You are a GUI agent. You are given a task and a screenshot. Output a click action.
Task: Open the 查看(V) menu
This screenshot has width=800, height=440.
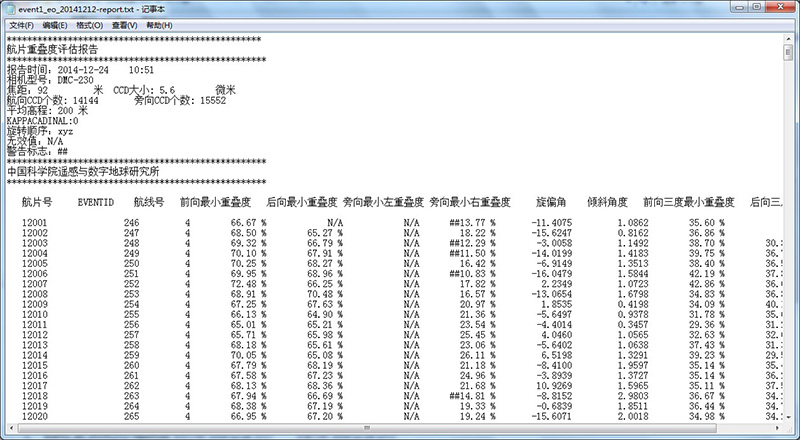pyautogui.click(x=125, y=24)
